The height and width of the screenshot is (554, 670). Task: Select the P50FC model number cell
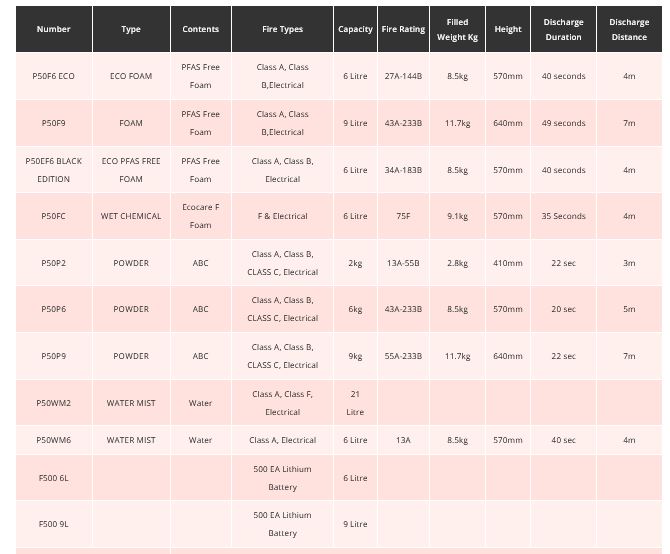(53, 216)
